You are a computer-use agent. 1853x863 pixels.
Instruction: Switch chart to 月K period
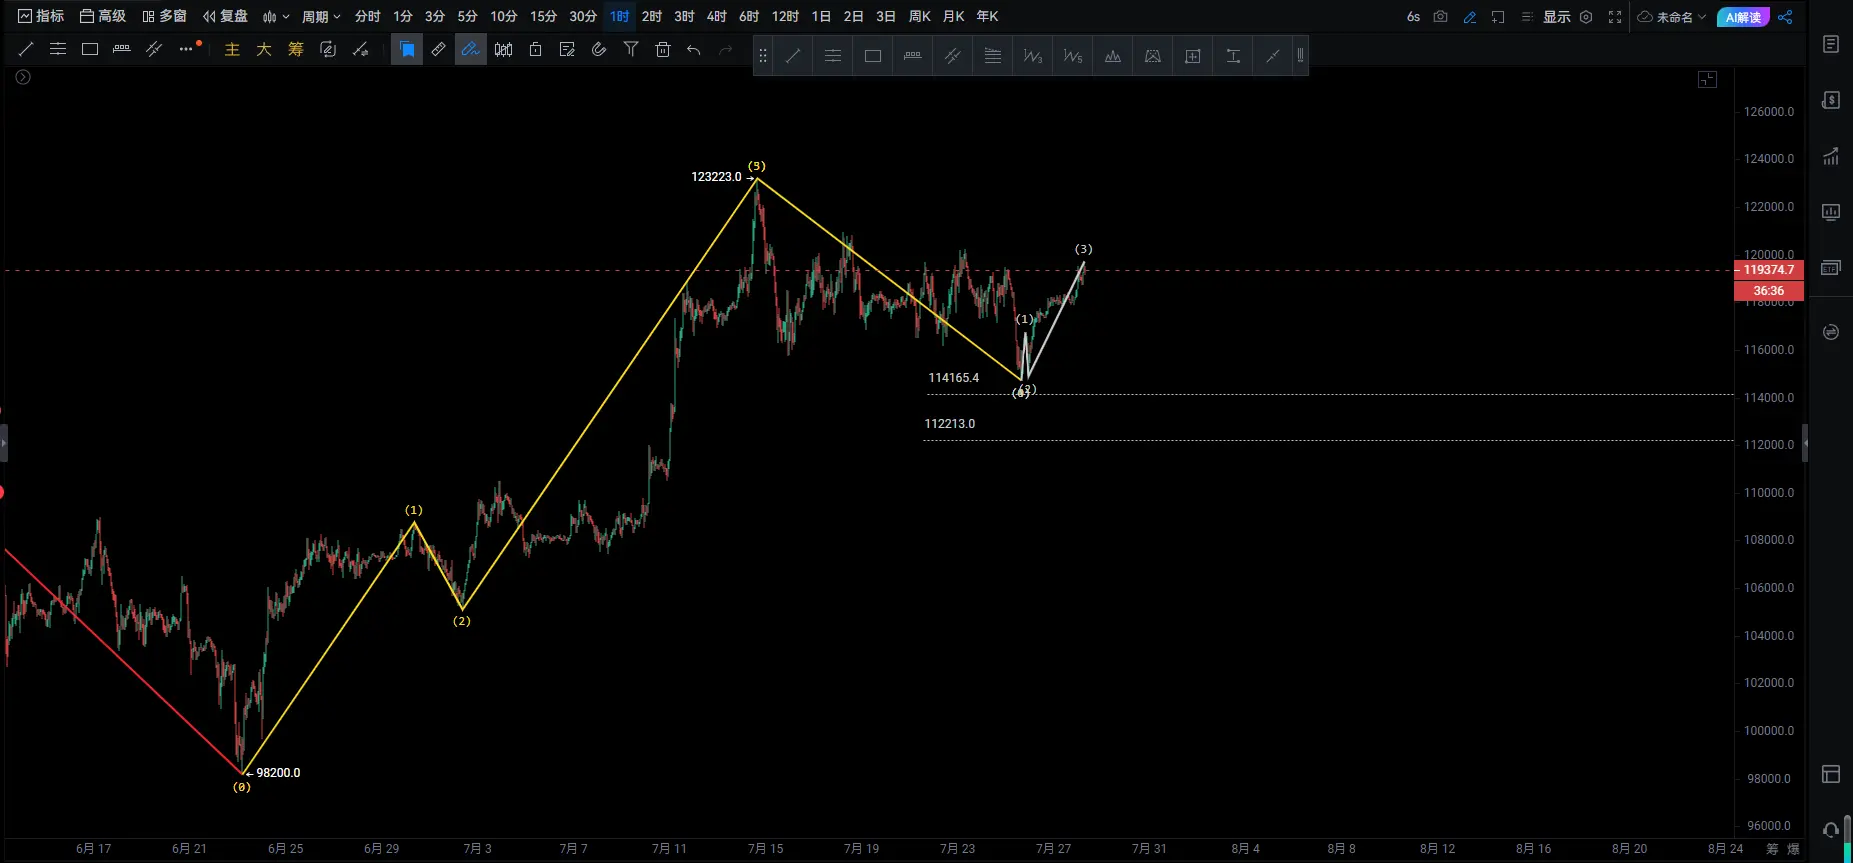[954, 16]
